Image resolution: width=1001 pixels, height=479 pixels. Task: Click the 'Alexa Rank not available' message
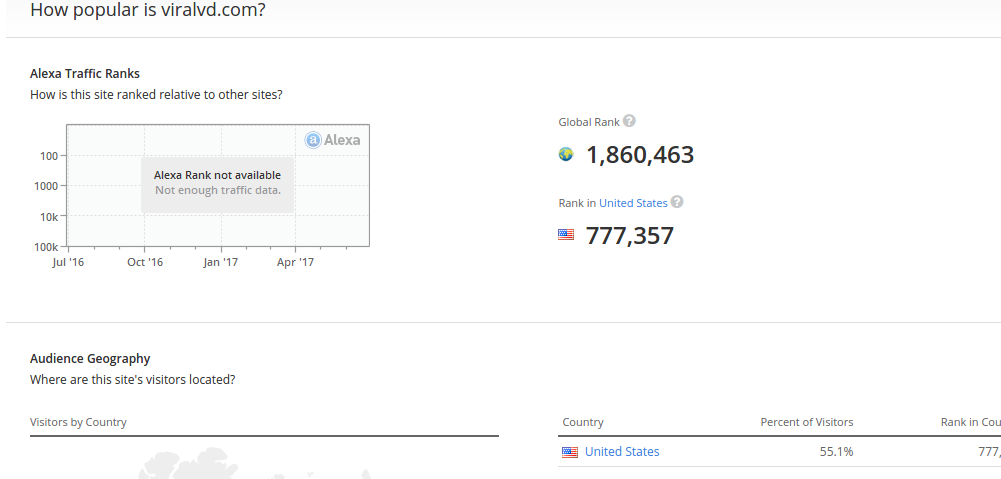pyautogui.click(x=217, y=175)
